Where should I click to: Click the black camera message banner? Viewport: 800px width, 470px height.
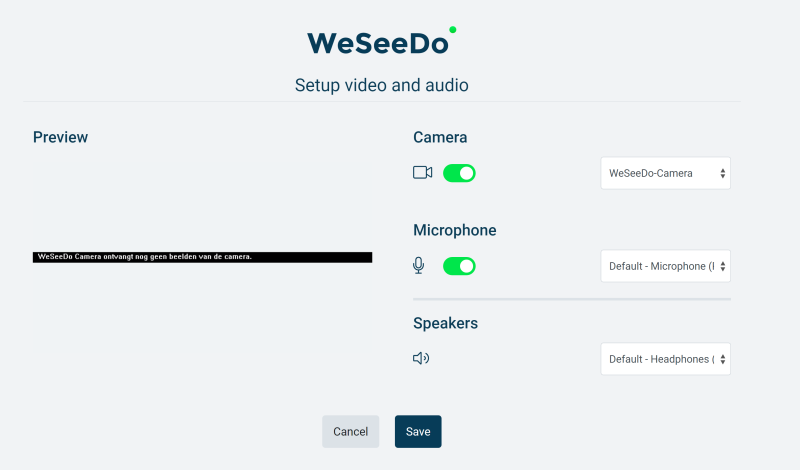pos(202,257)
